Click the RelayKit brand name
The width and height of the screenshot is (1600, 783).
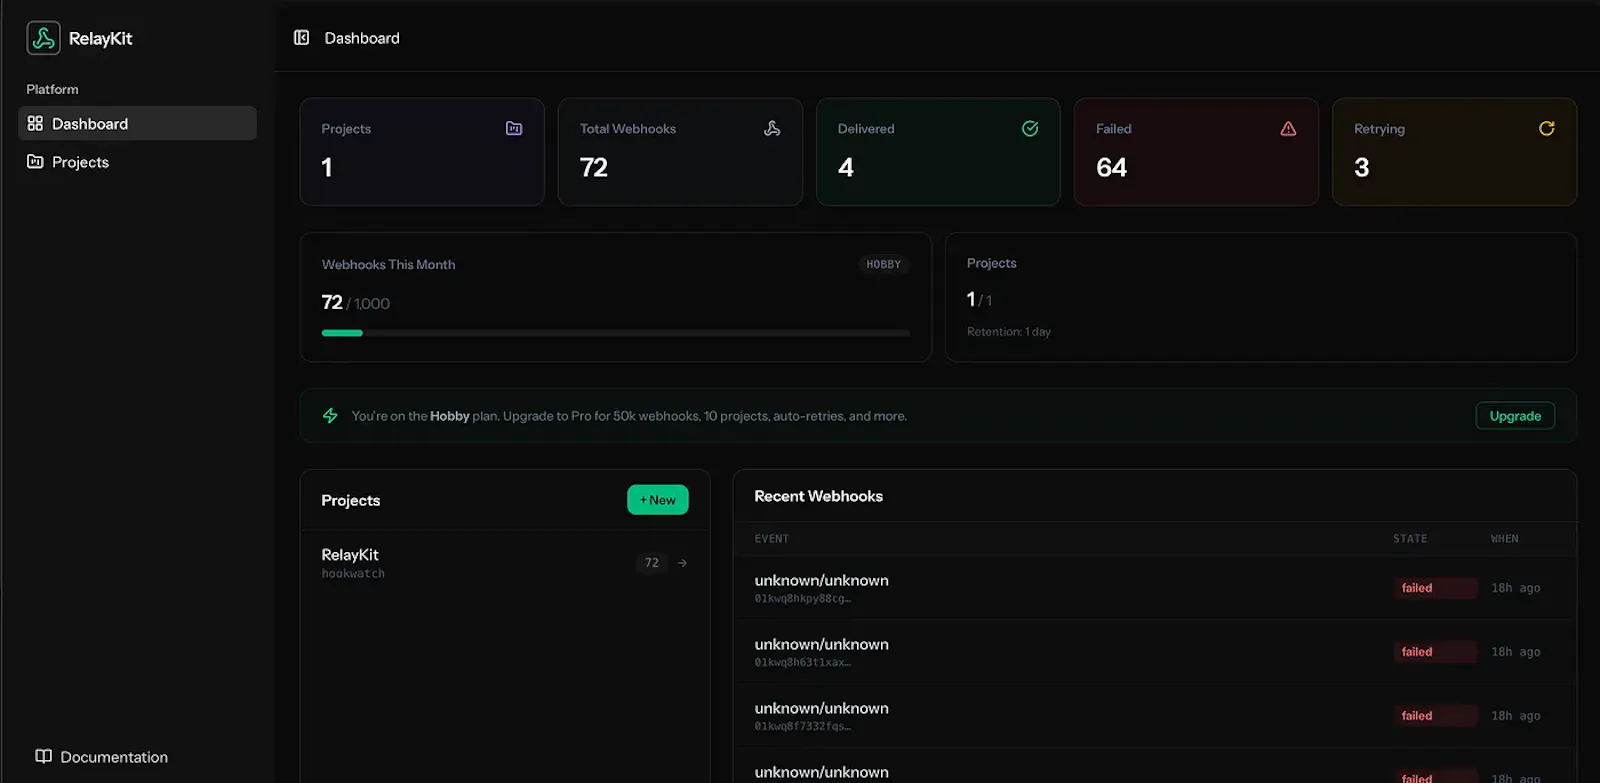[x=100, y=39]
